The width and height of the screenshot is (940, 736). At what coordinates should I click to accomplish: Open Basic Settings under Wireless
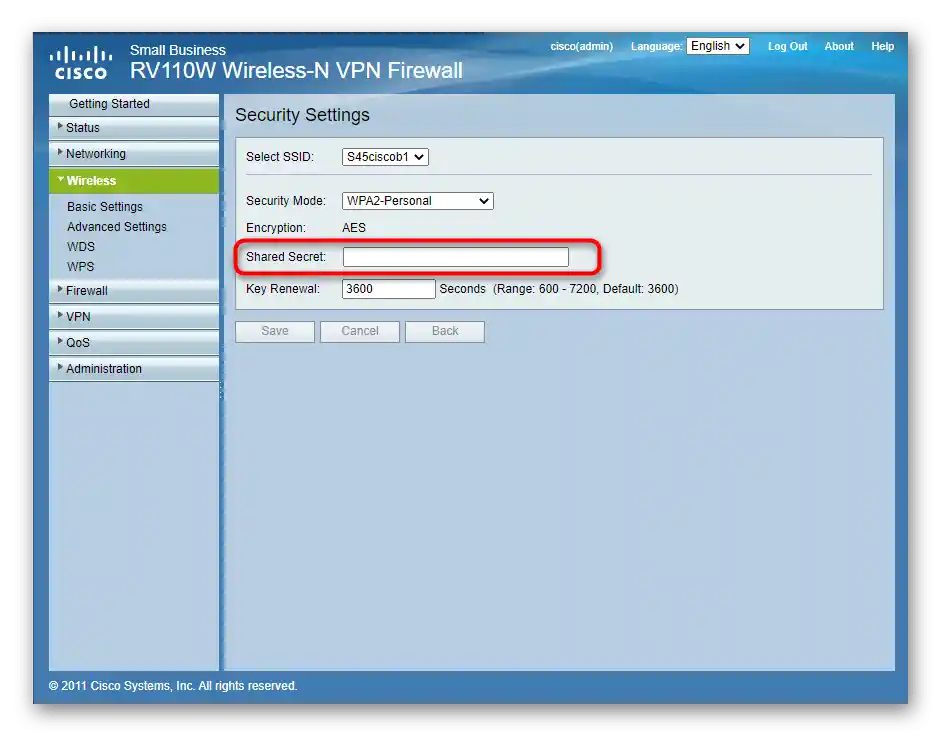pyautogui.click(x=105, y=207)
